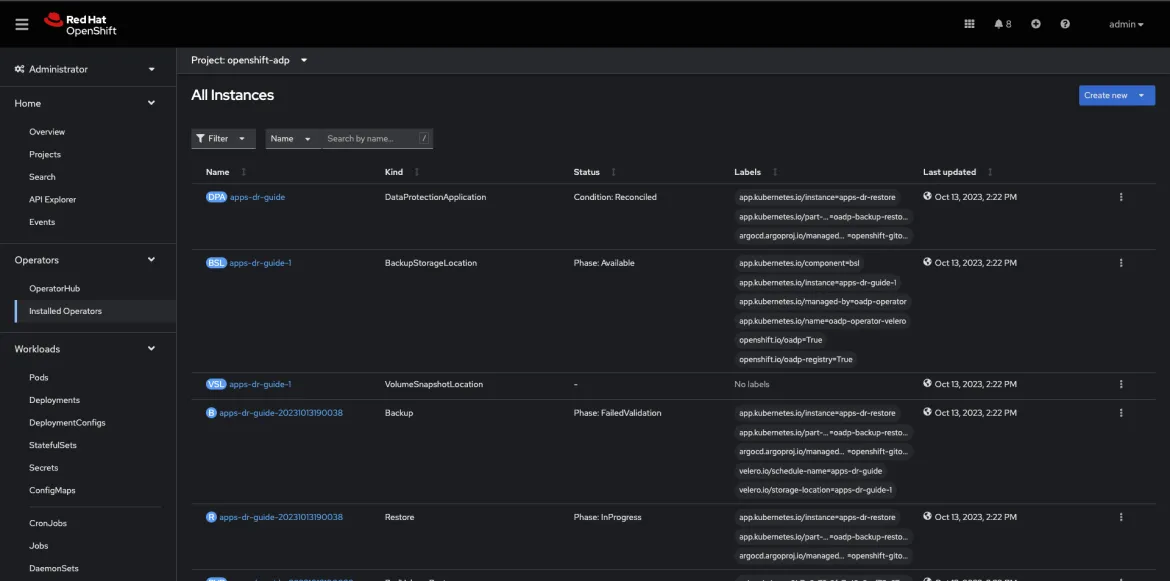Image resolution: width=1170 pixels, height=581 pixels.
Task: Click the hamburger navigation menu icon
Action: 21,23
